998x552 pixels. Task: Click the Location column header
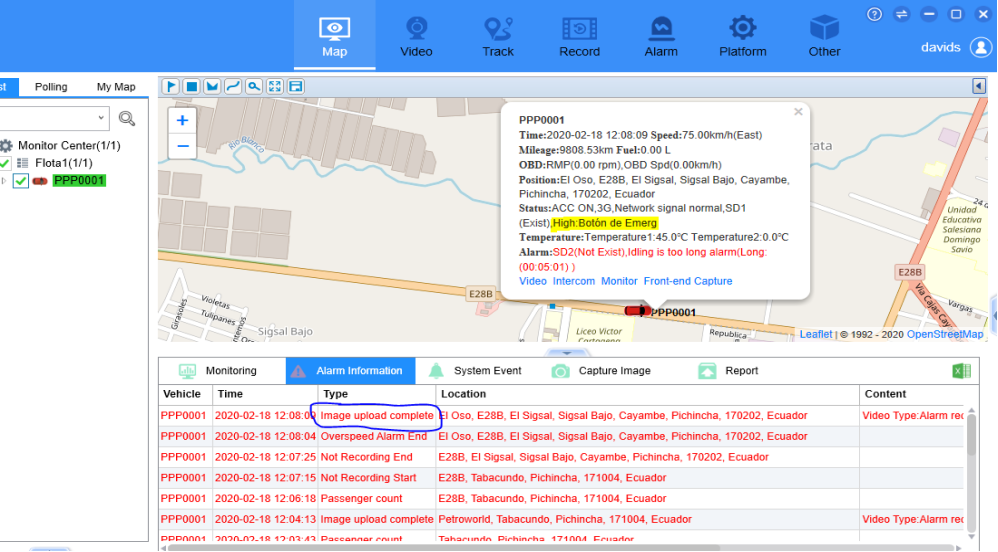point(647,394)
